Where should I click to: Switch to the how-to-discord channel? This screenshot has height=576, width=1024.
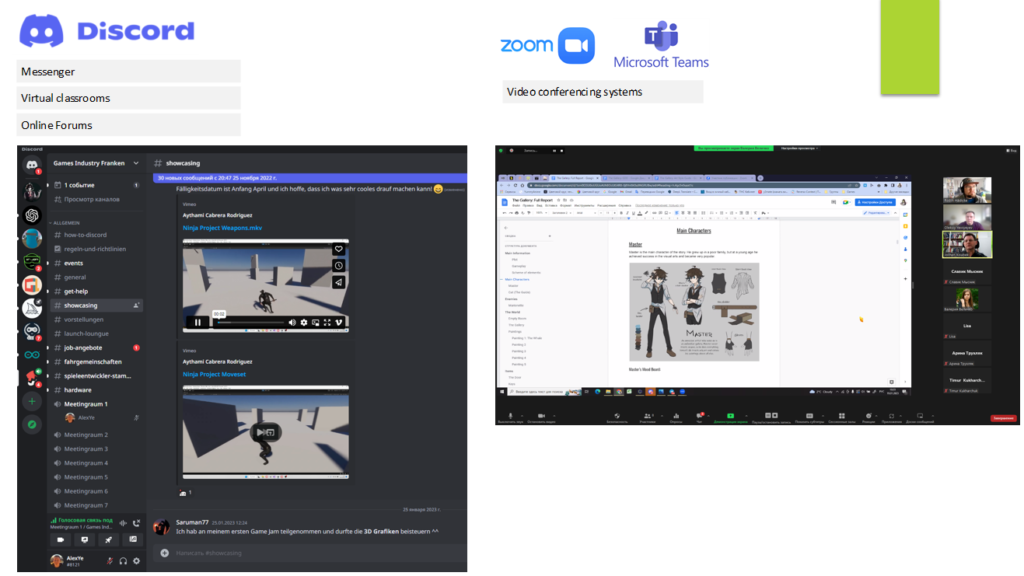click(96, 234)
